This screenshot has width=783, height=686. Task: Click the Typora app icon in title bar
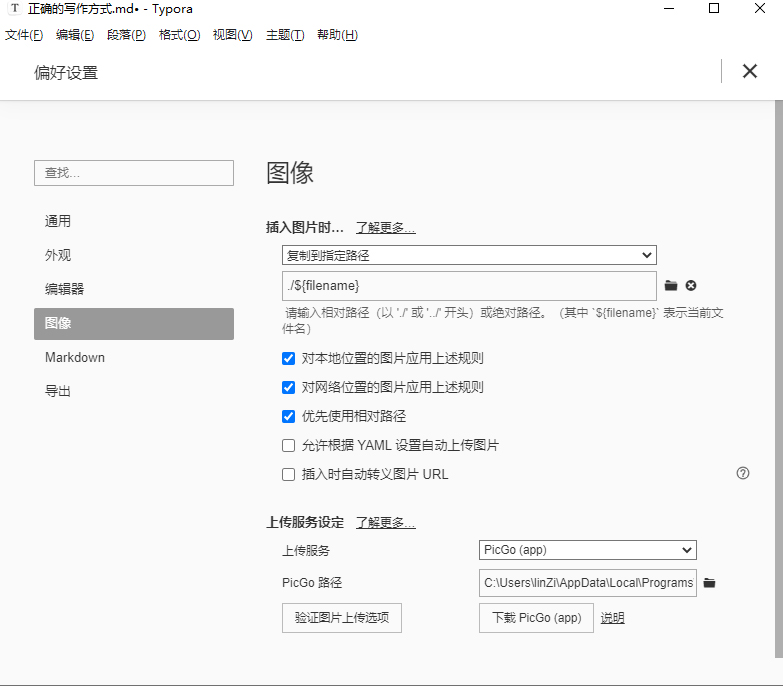(14, 9)
